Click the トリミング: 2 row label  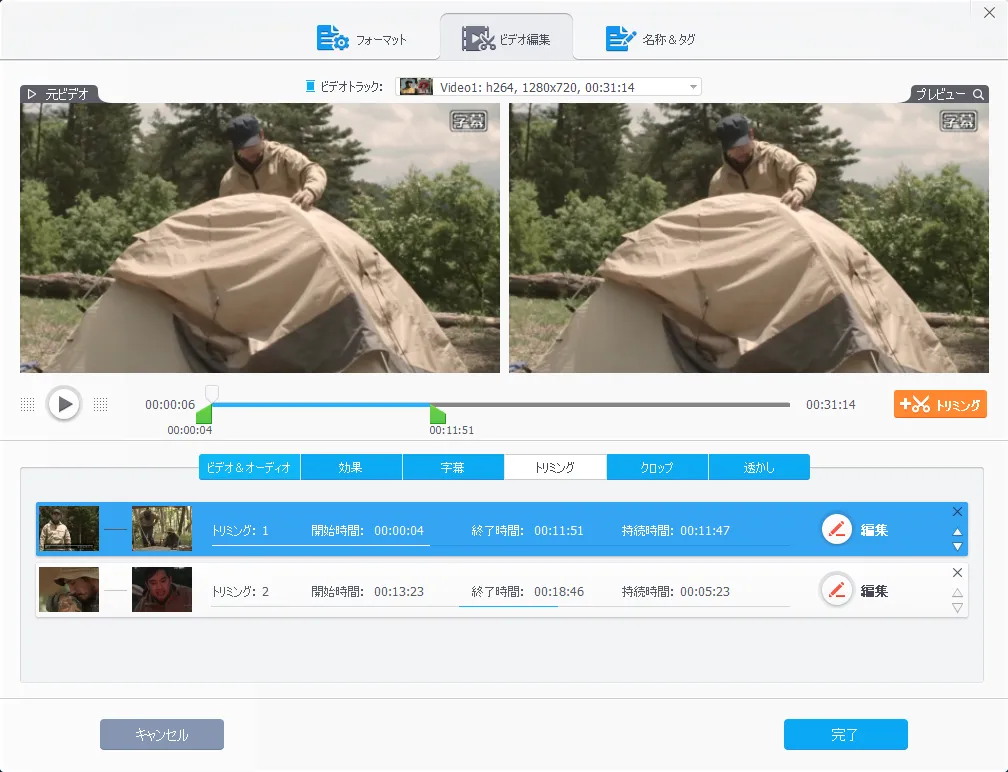pos(240,591)
